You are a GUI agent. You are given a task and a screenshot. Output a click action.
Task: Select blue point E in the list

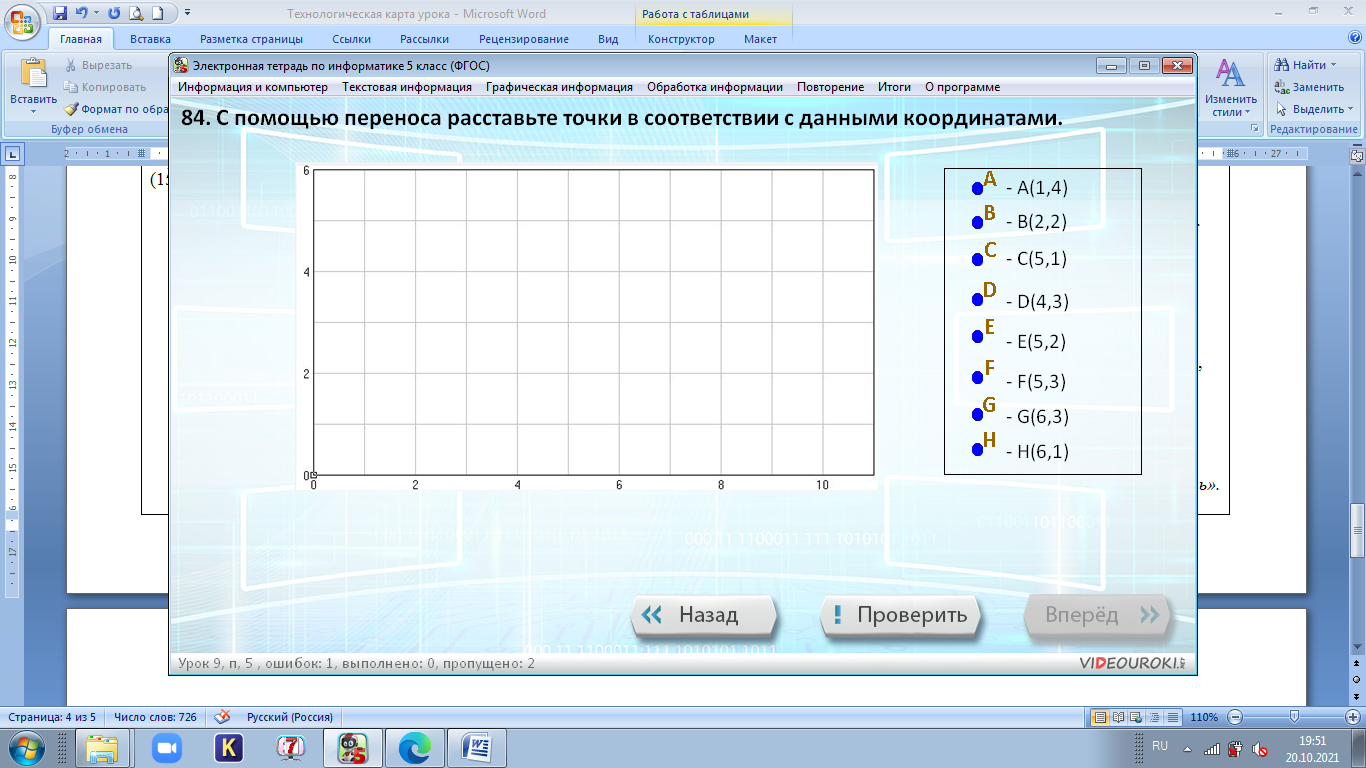978,337
